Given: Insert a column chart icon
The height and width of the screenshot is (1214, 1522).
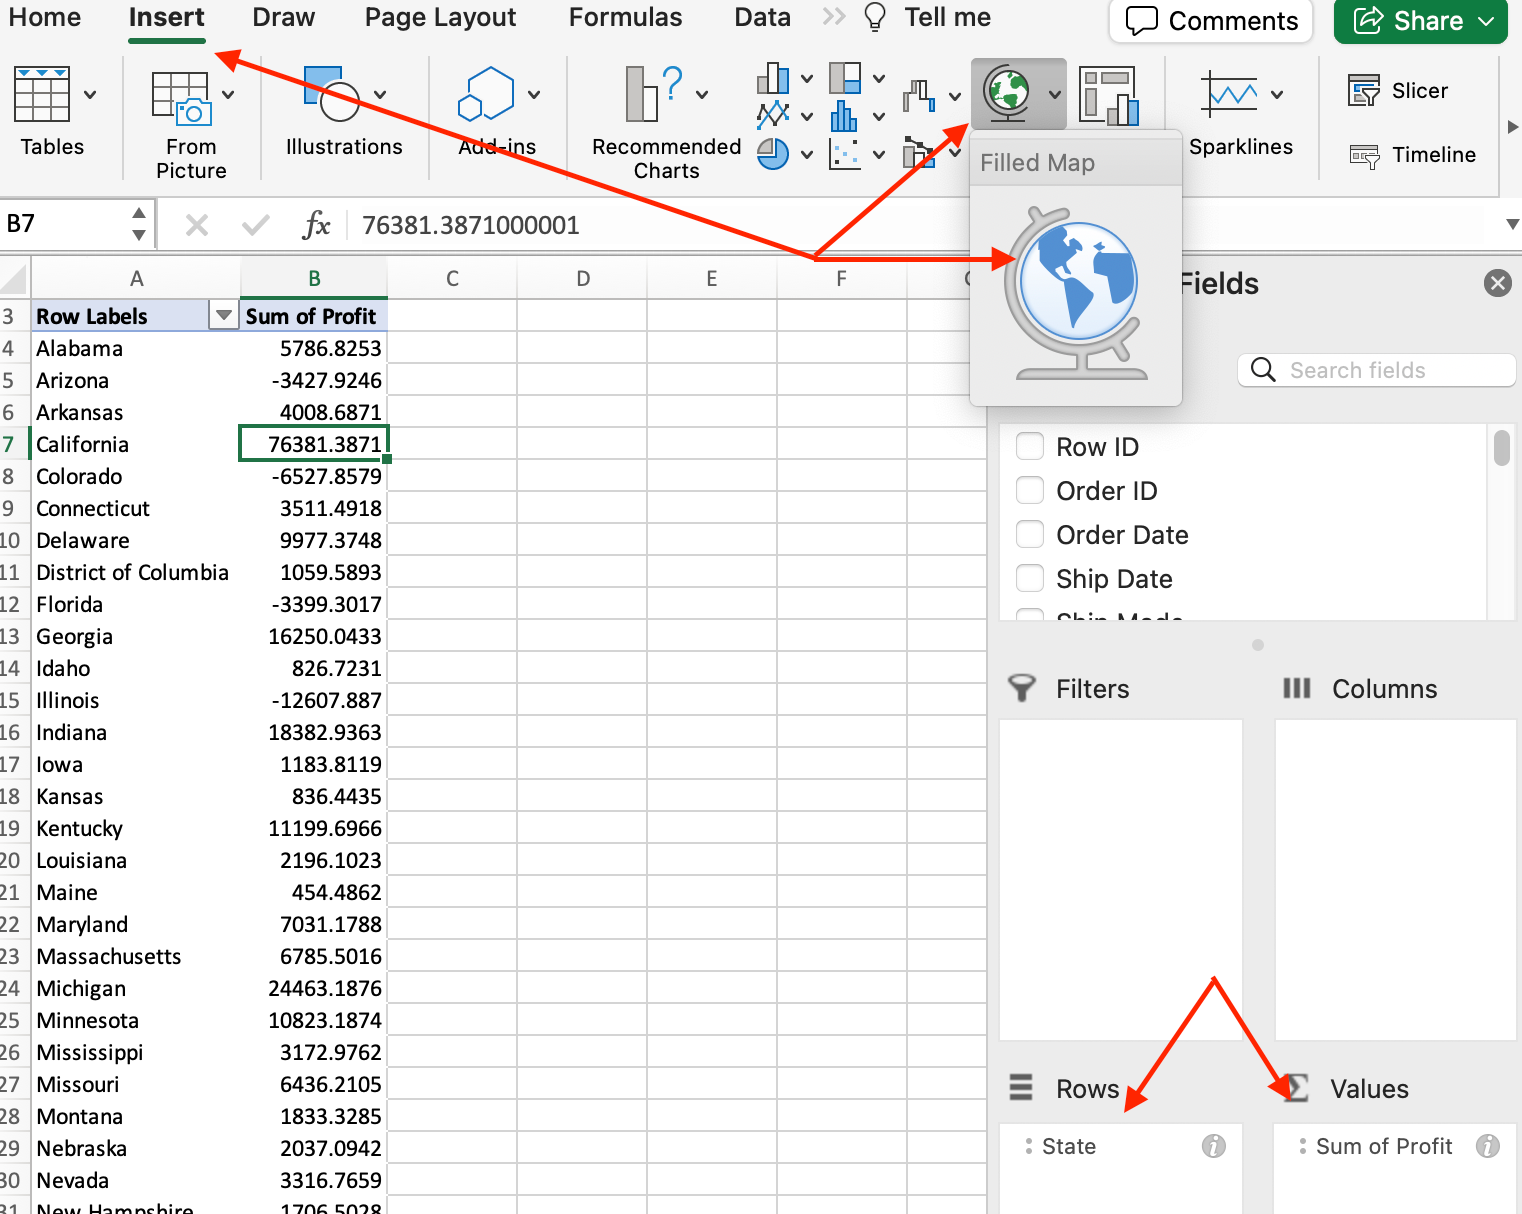Looking at the screenshot, I should click(x=773, y=78).
